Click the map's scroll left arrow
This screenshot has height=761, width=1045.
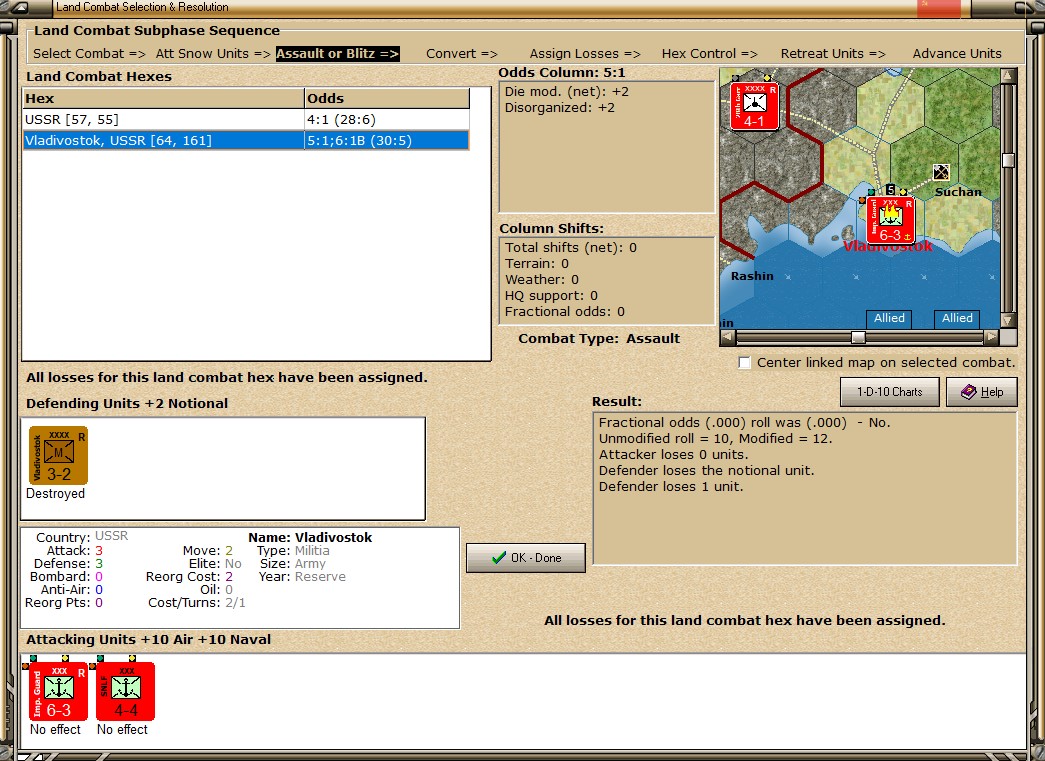[x=728, y=337]
